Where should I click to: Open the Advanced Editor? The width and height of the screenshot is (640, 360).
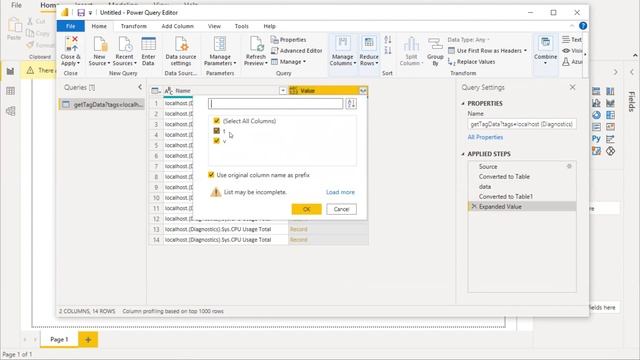coord(297,51)
